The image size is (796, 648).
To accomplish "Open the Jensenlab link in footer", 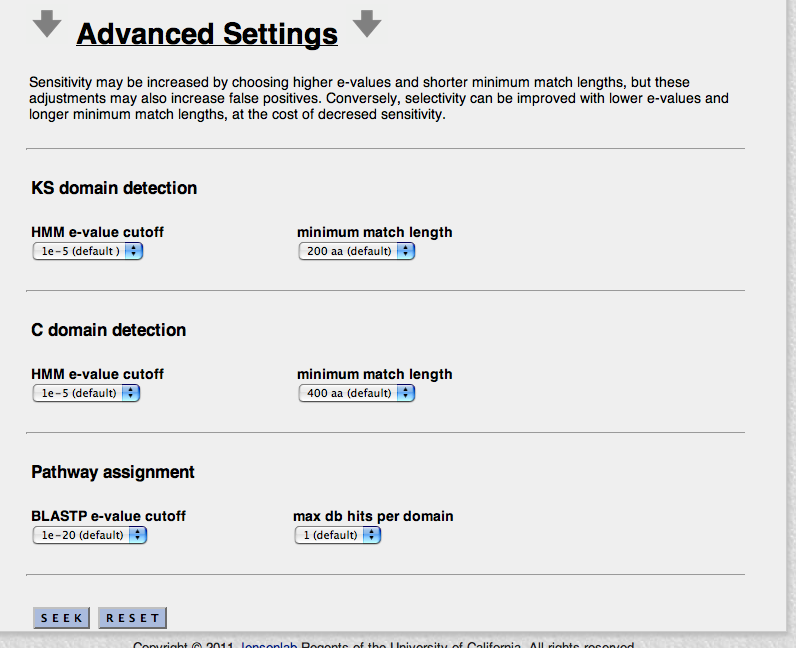I will click(268, 644).
